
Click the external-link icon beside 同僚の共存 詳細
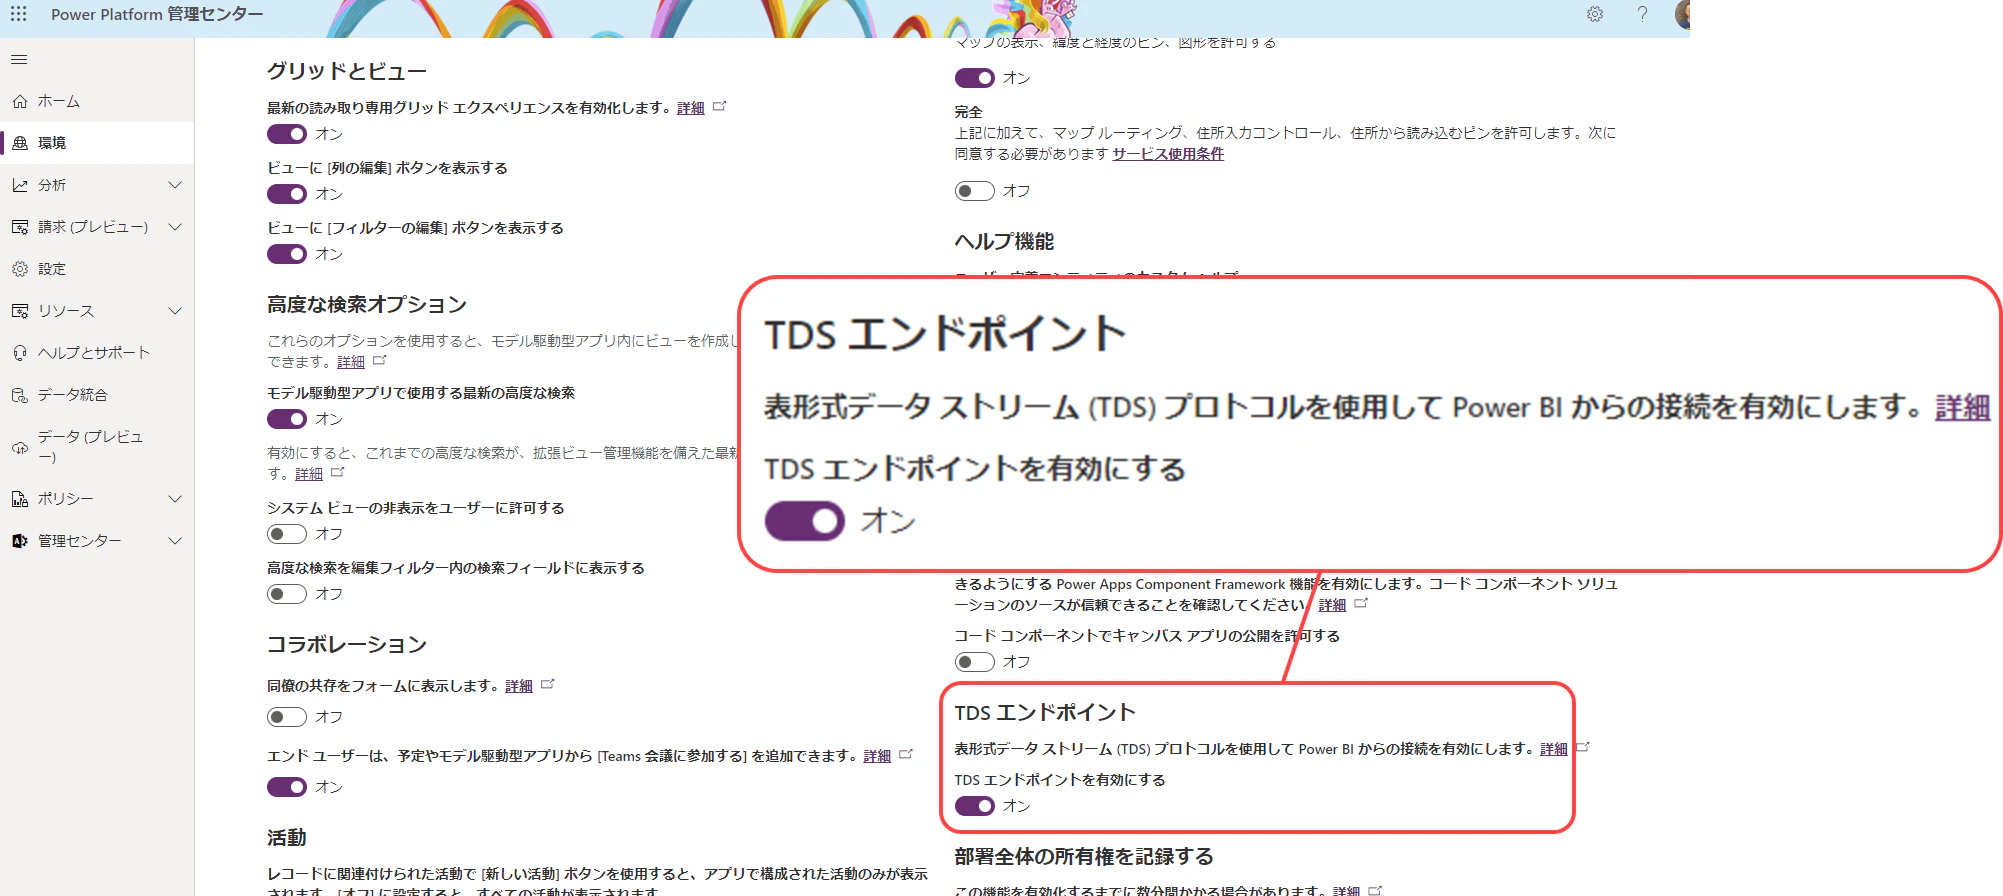[x=548, y=685]
